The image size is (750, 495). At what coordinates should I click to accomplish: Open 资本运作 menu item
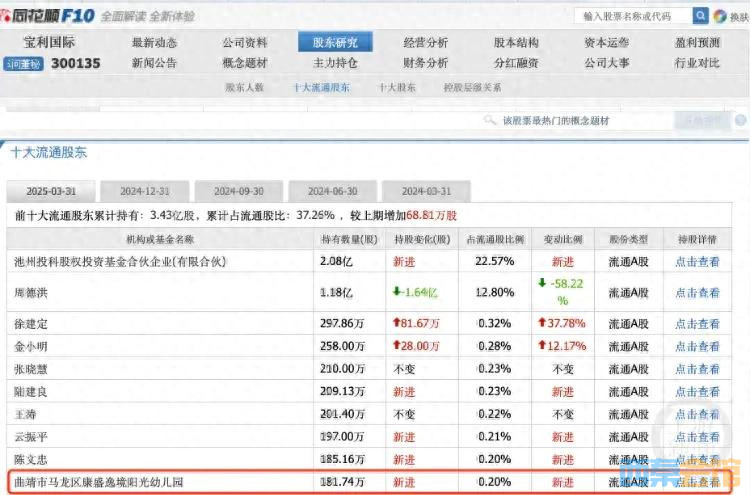pos(607,43)
